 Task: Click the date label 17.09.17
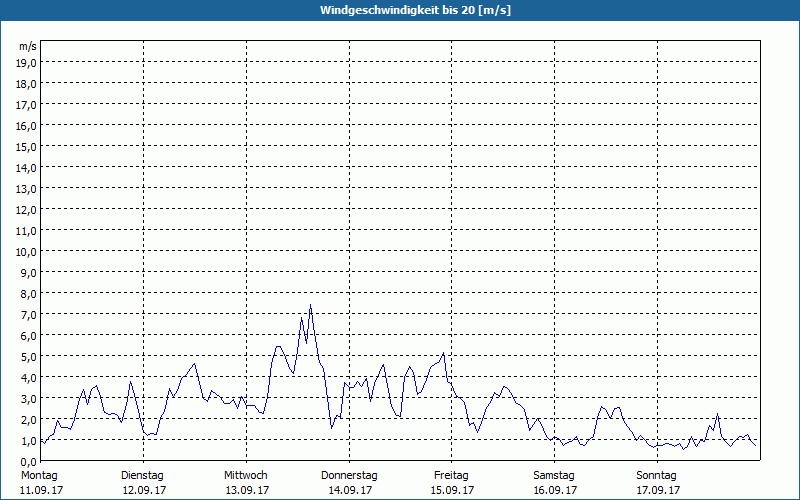pyautogui.click(x=658, y=490)
